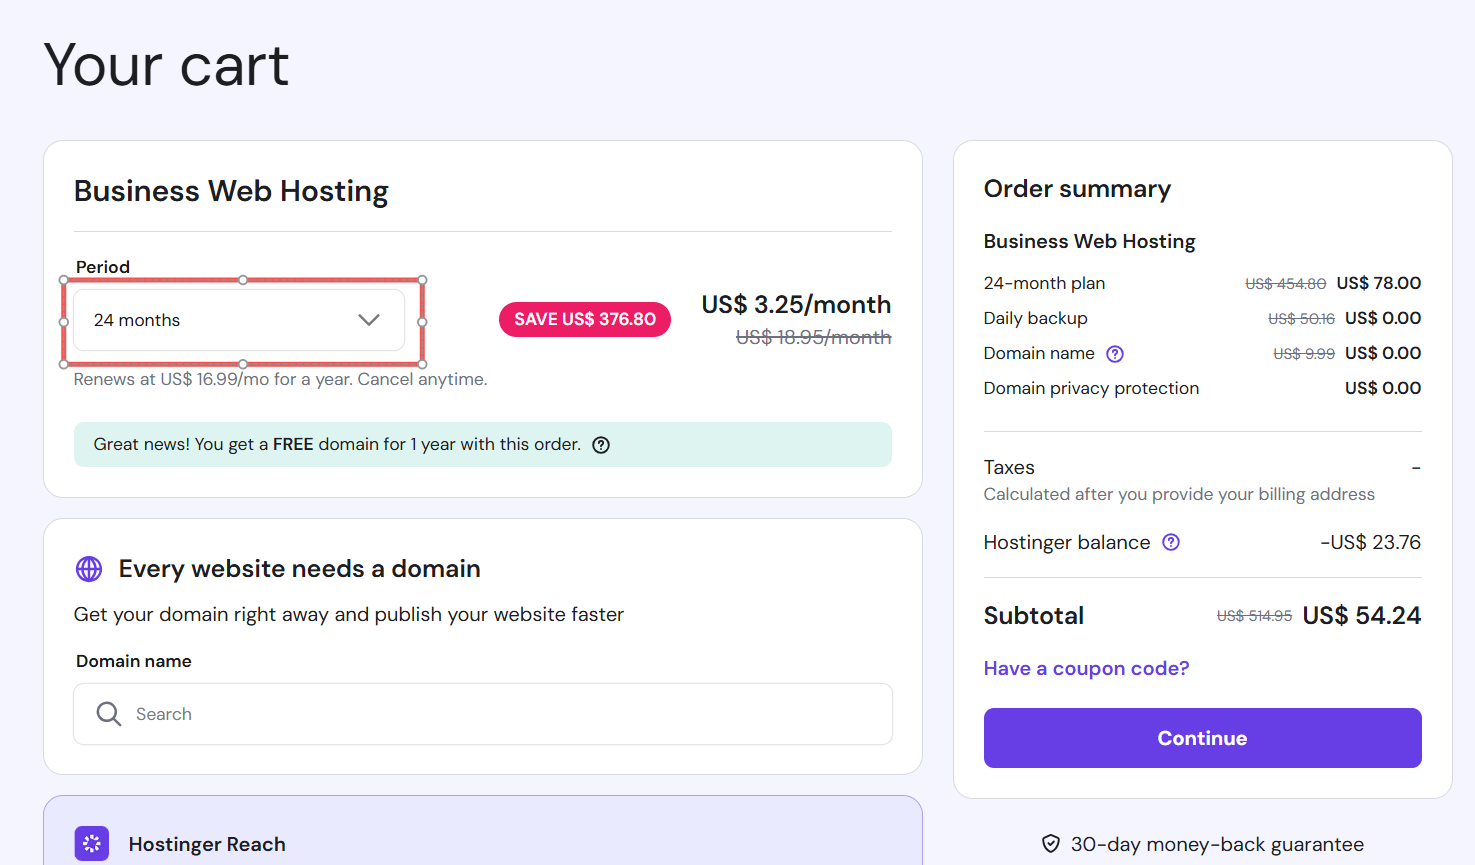This screenshot has height=865, width=1475.
Task: Click the struck-through US$ 18.95/month price
Action: tap(813, 338)
